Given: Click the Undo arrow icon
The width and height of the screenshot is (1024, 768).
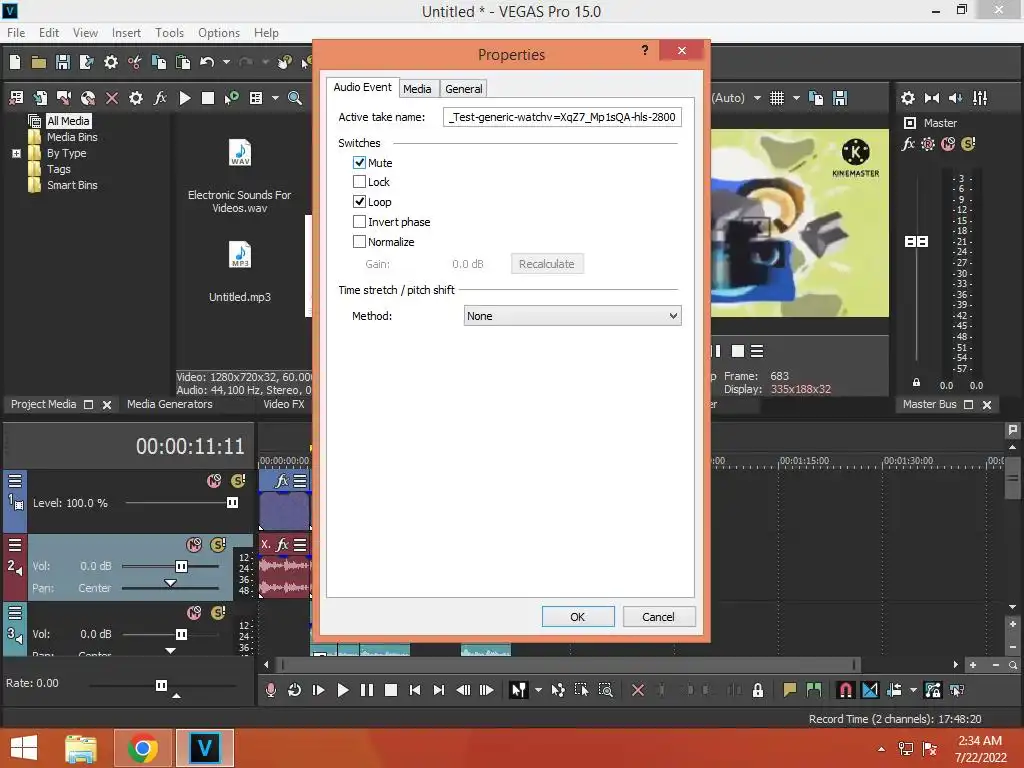Looking at the screenshot, I should (x=207, y=62).
